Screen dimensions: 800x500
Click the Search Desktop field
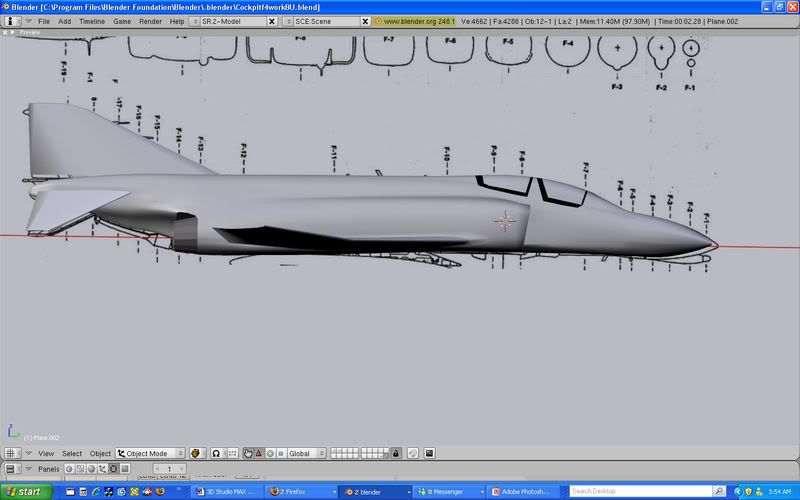coord(640,491)
